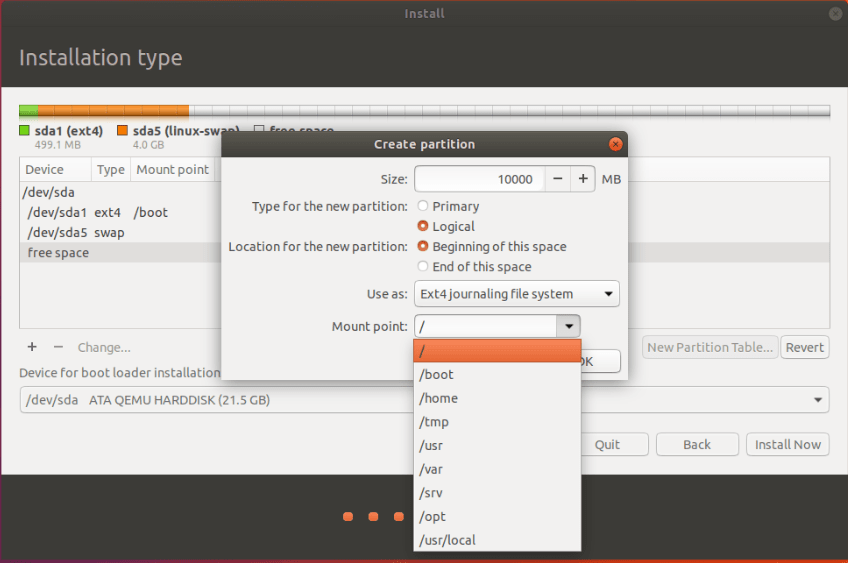Select the /dev/sda5 swap row

(121, 233)
